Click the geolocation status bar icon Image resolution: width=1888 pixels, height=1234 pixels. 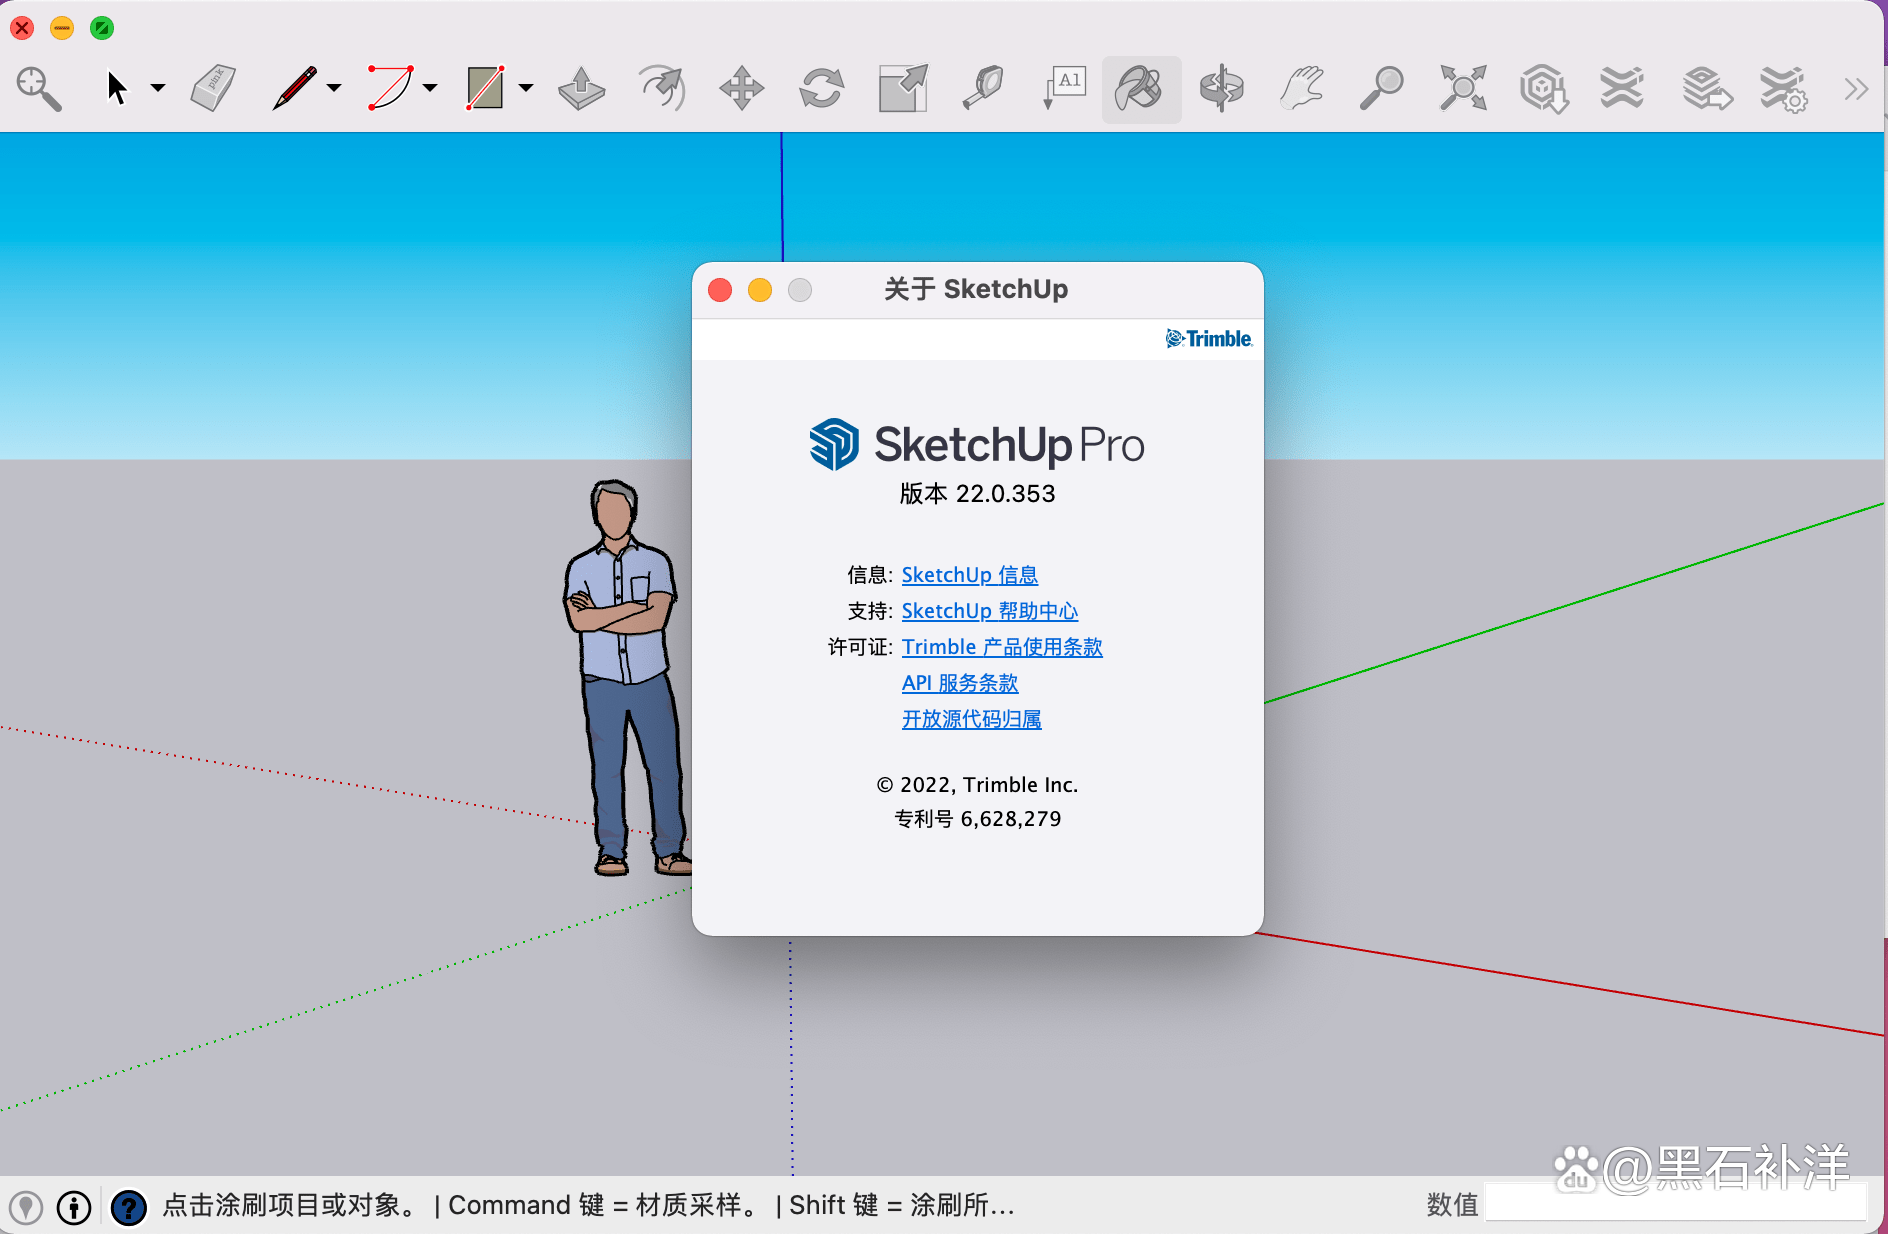click(x=27, y=1207)
